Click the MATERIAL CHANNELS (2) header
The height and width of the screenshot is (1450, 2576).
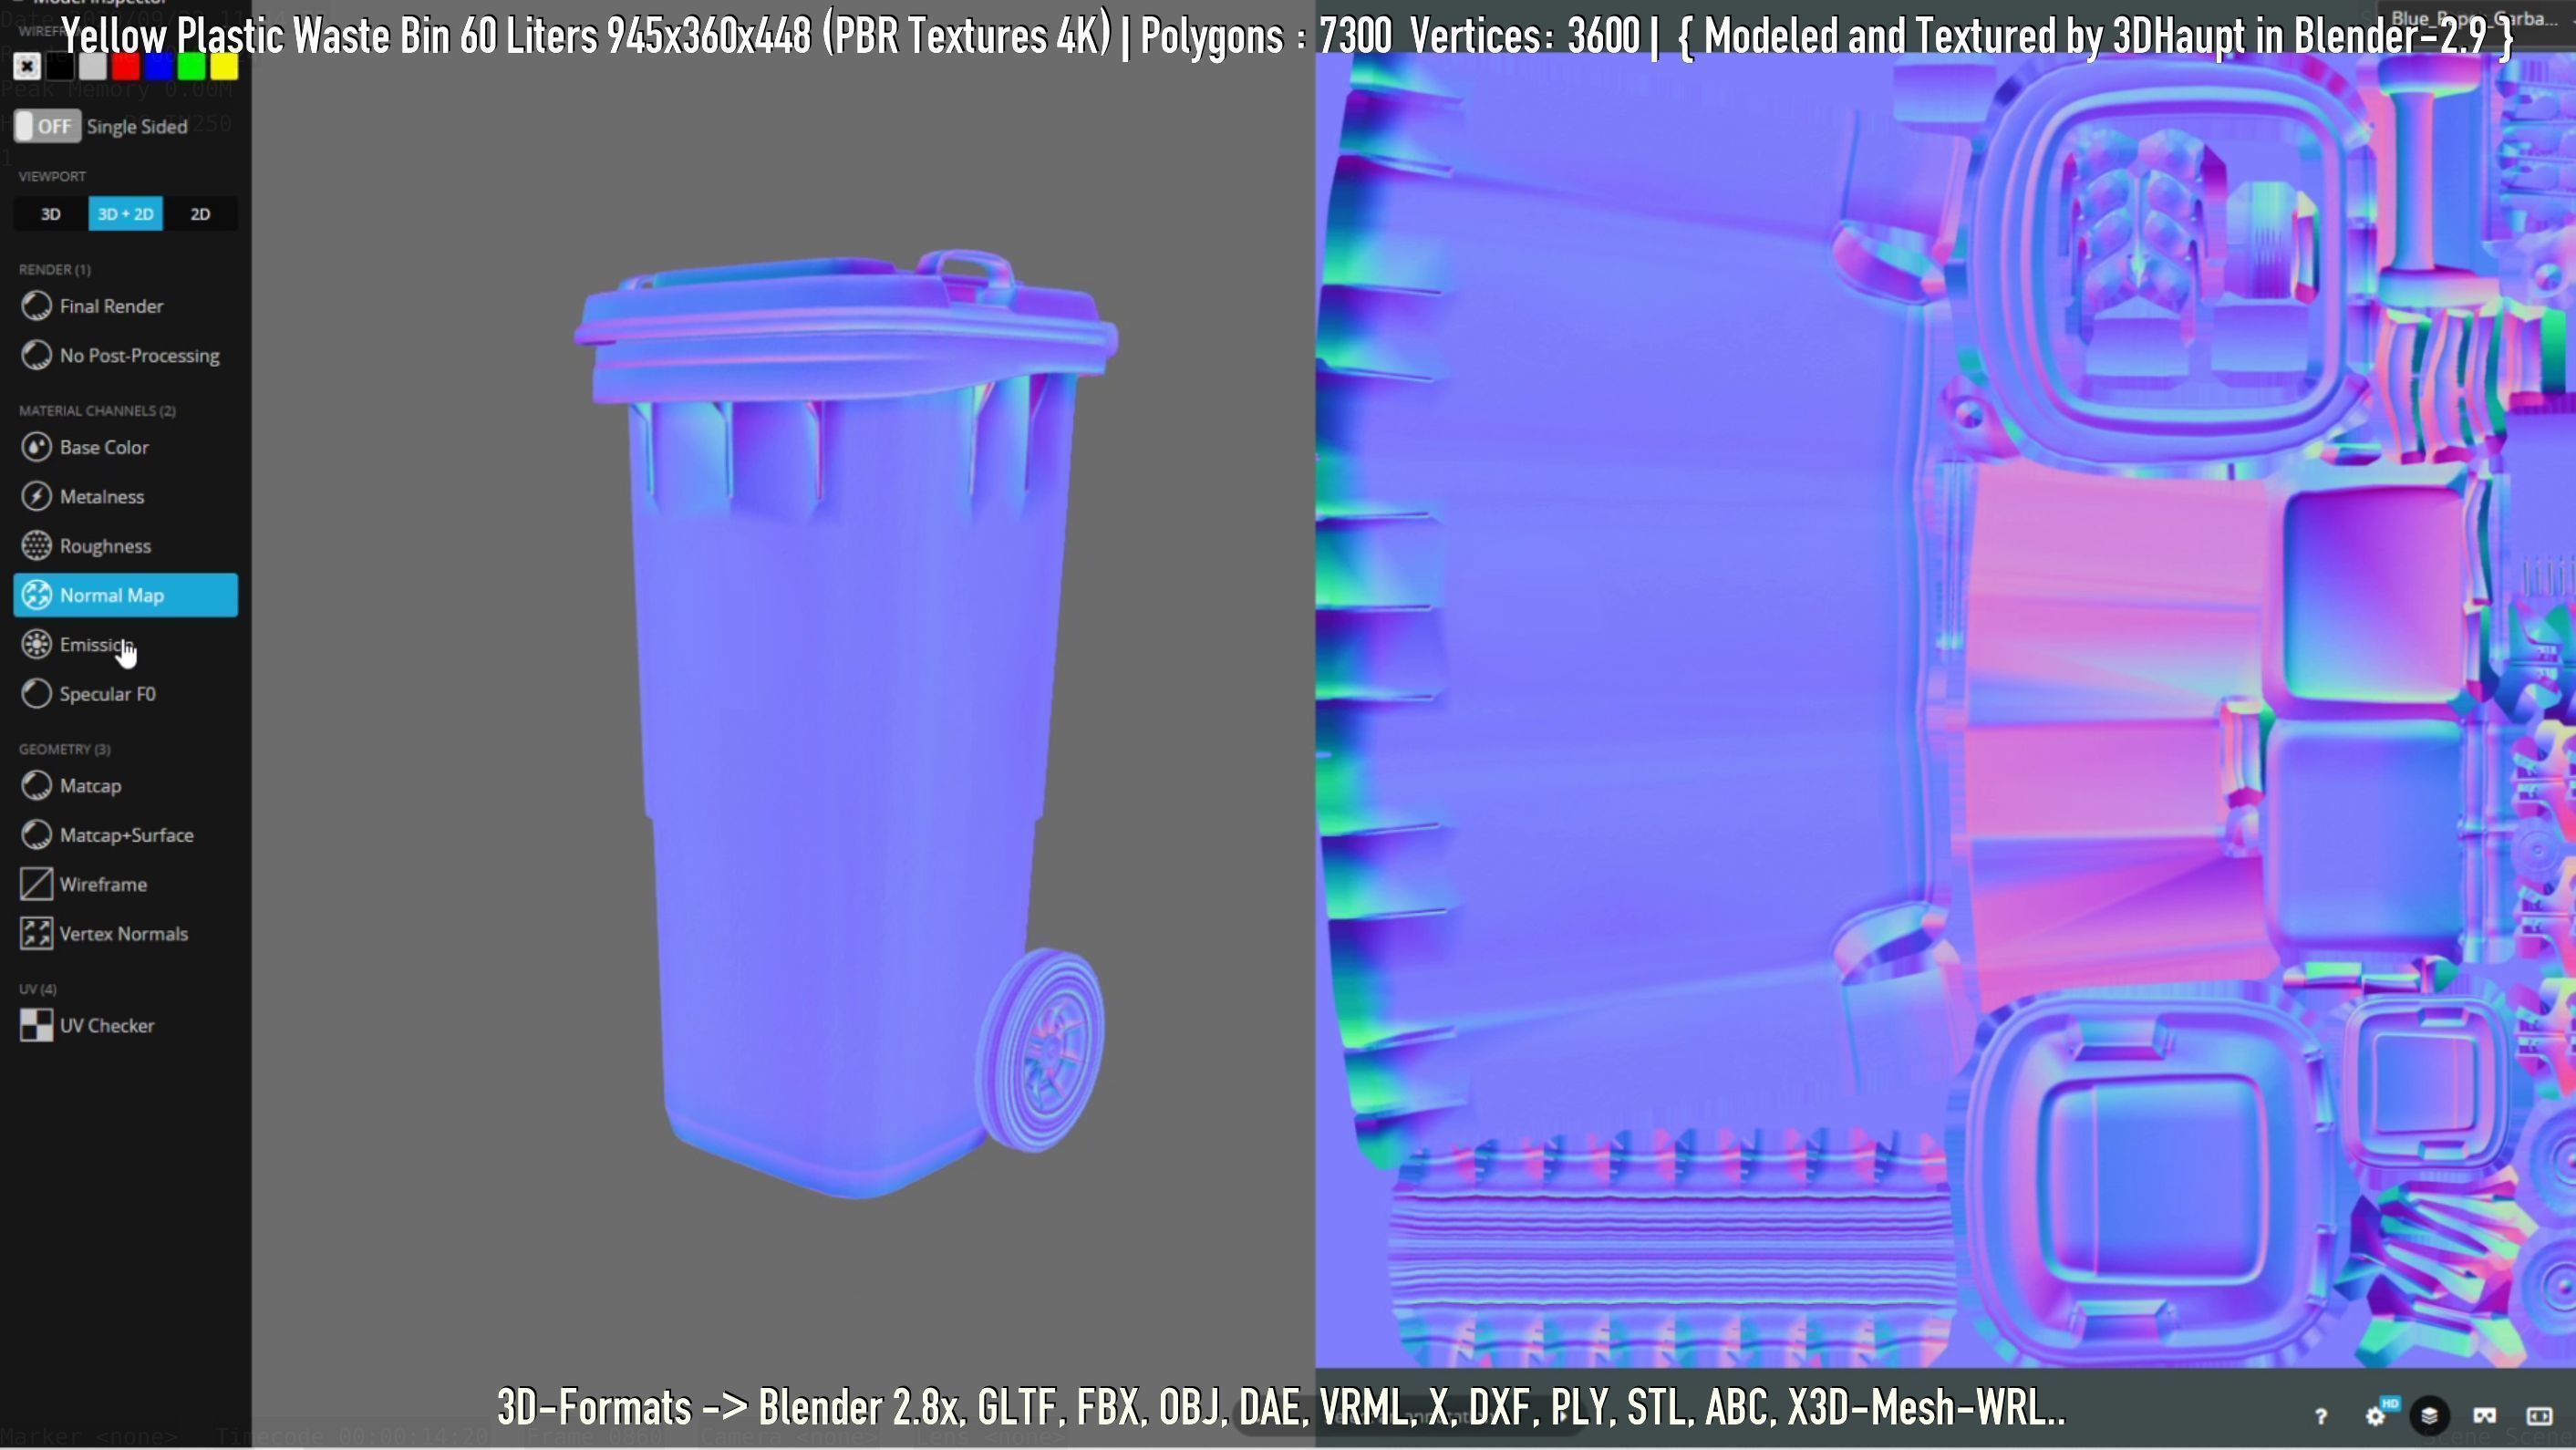(97, 411)
